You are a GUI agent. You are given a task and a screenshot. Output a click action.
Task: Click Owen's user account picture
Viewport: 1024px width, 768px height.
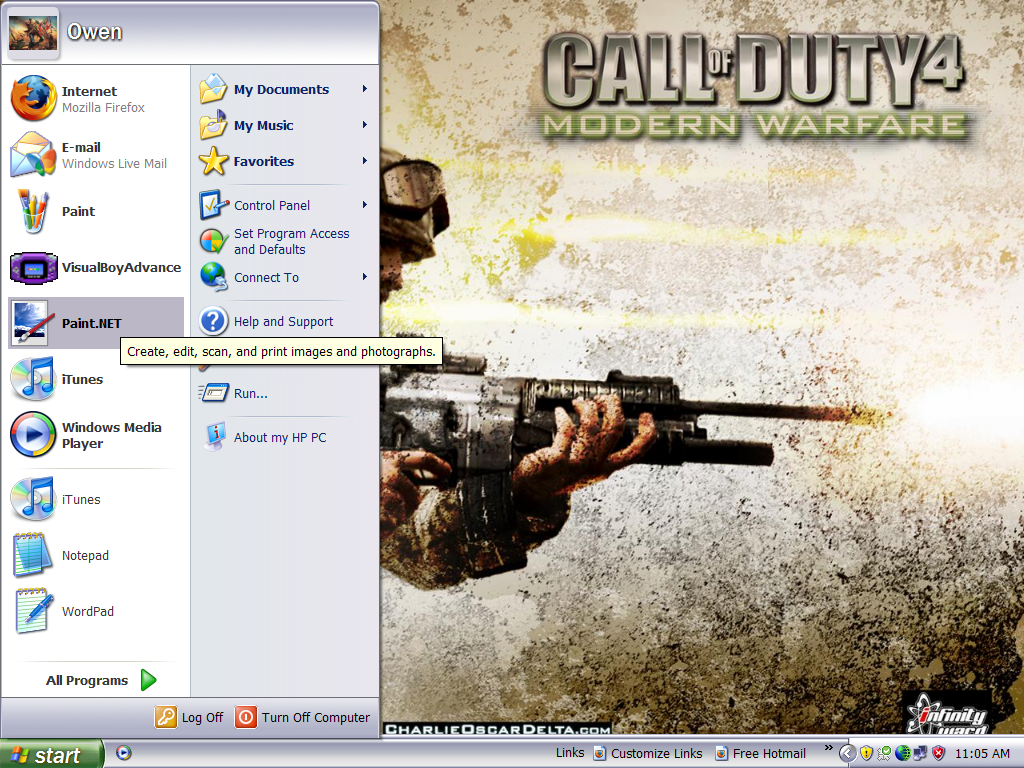click(32, 32)
